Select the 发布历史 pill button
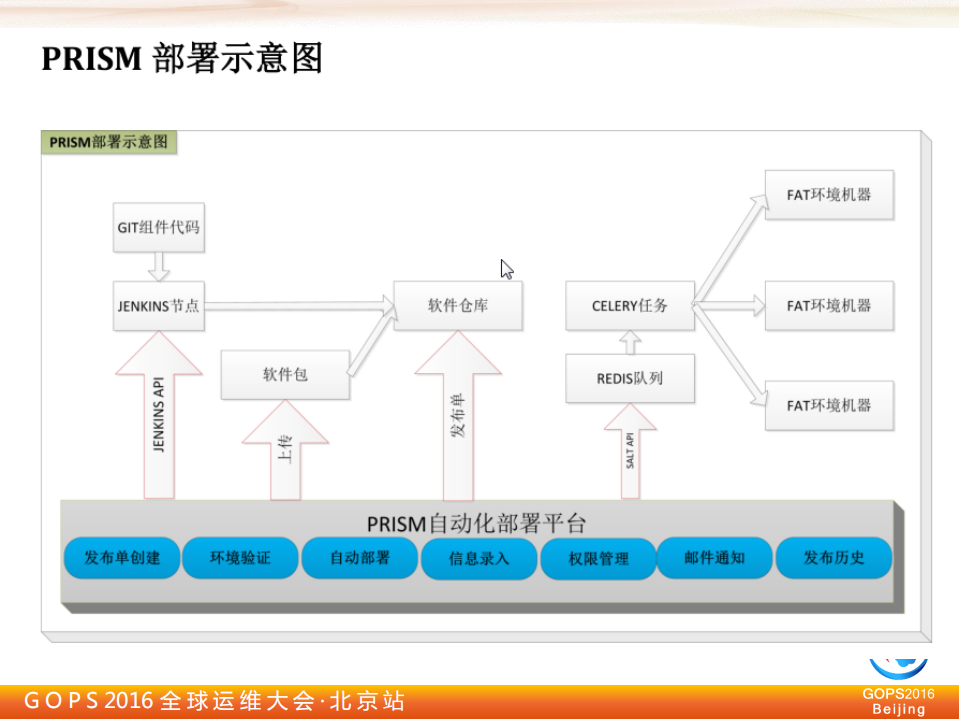The image size is (959, 719). point(833,558)
